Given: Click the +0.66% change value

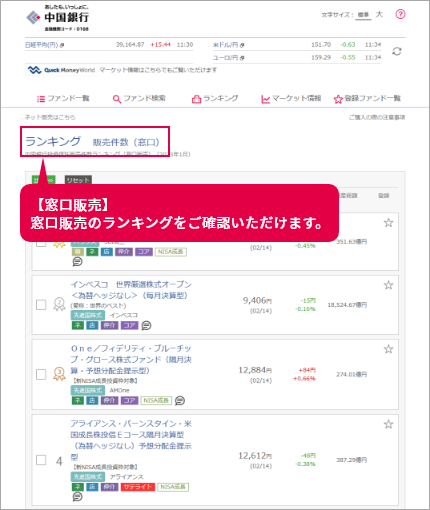Looking at the screenshot, I should [x=304, y=379].
